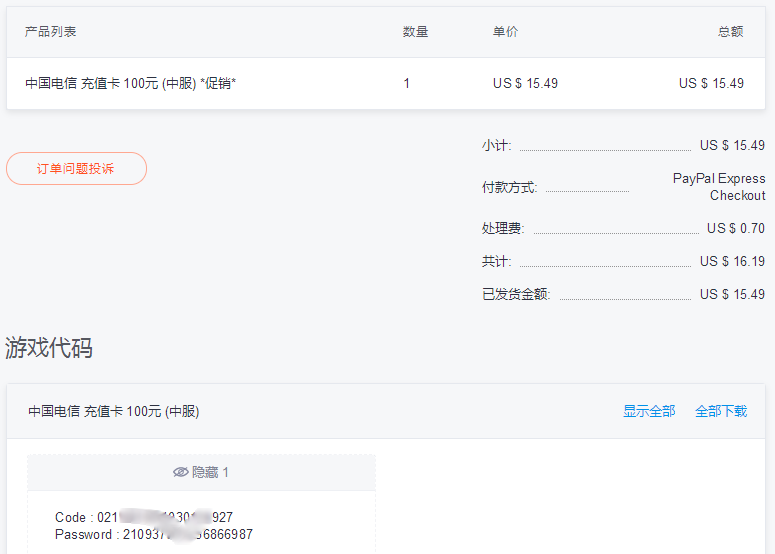Click the 单价 column header
This screenshot has height=554, width=775.
505,32
